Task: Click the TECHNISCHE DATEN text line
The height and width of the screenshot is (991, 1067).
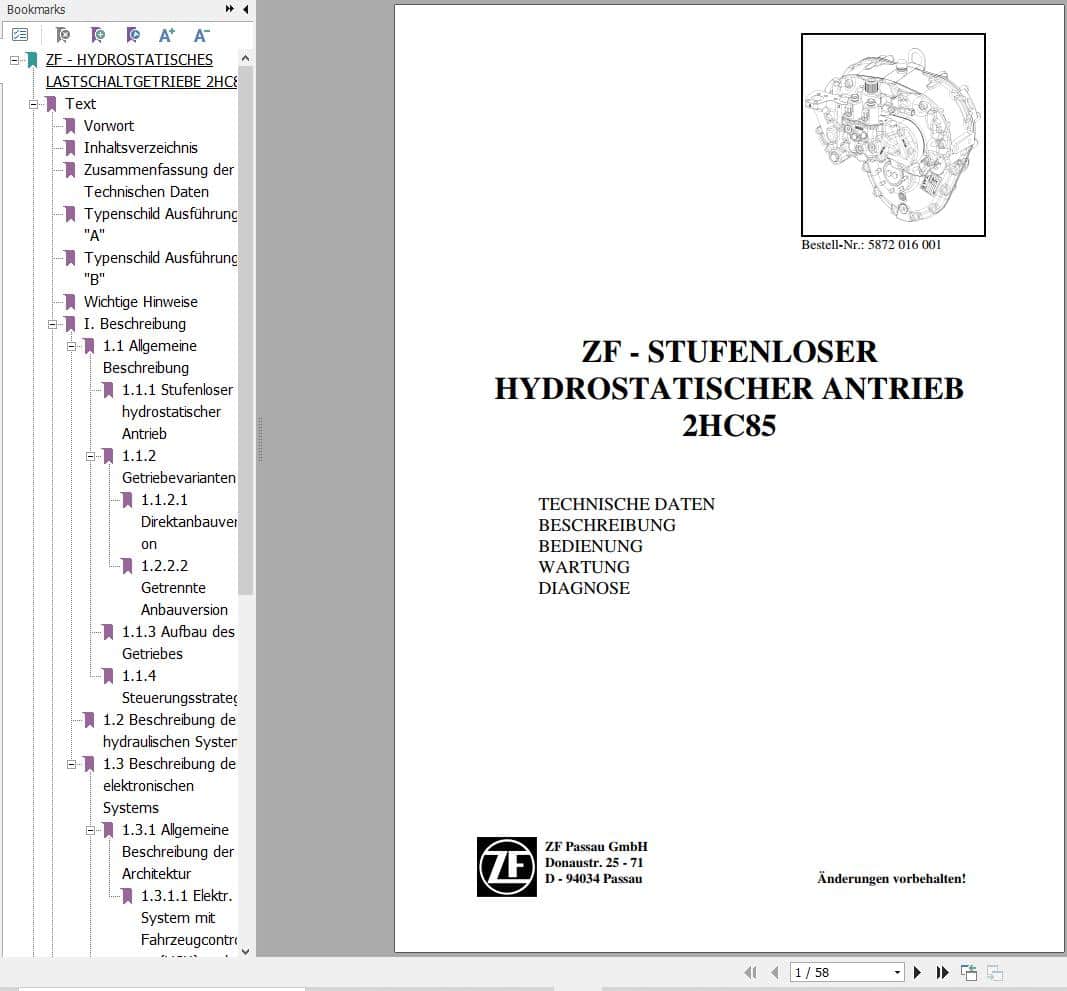Action: (626, 504)
